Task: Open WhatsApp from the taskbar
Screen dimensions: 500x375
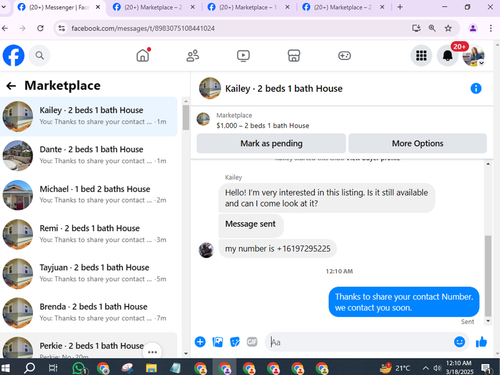Action: [x=79, y=368]
